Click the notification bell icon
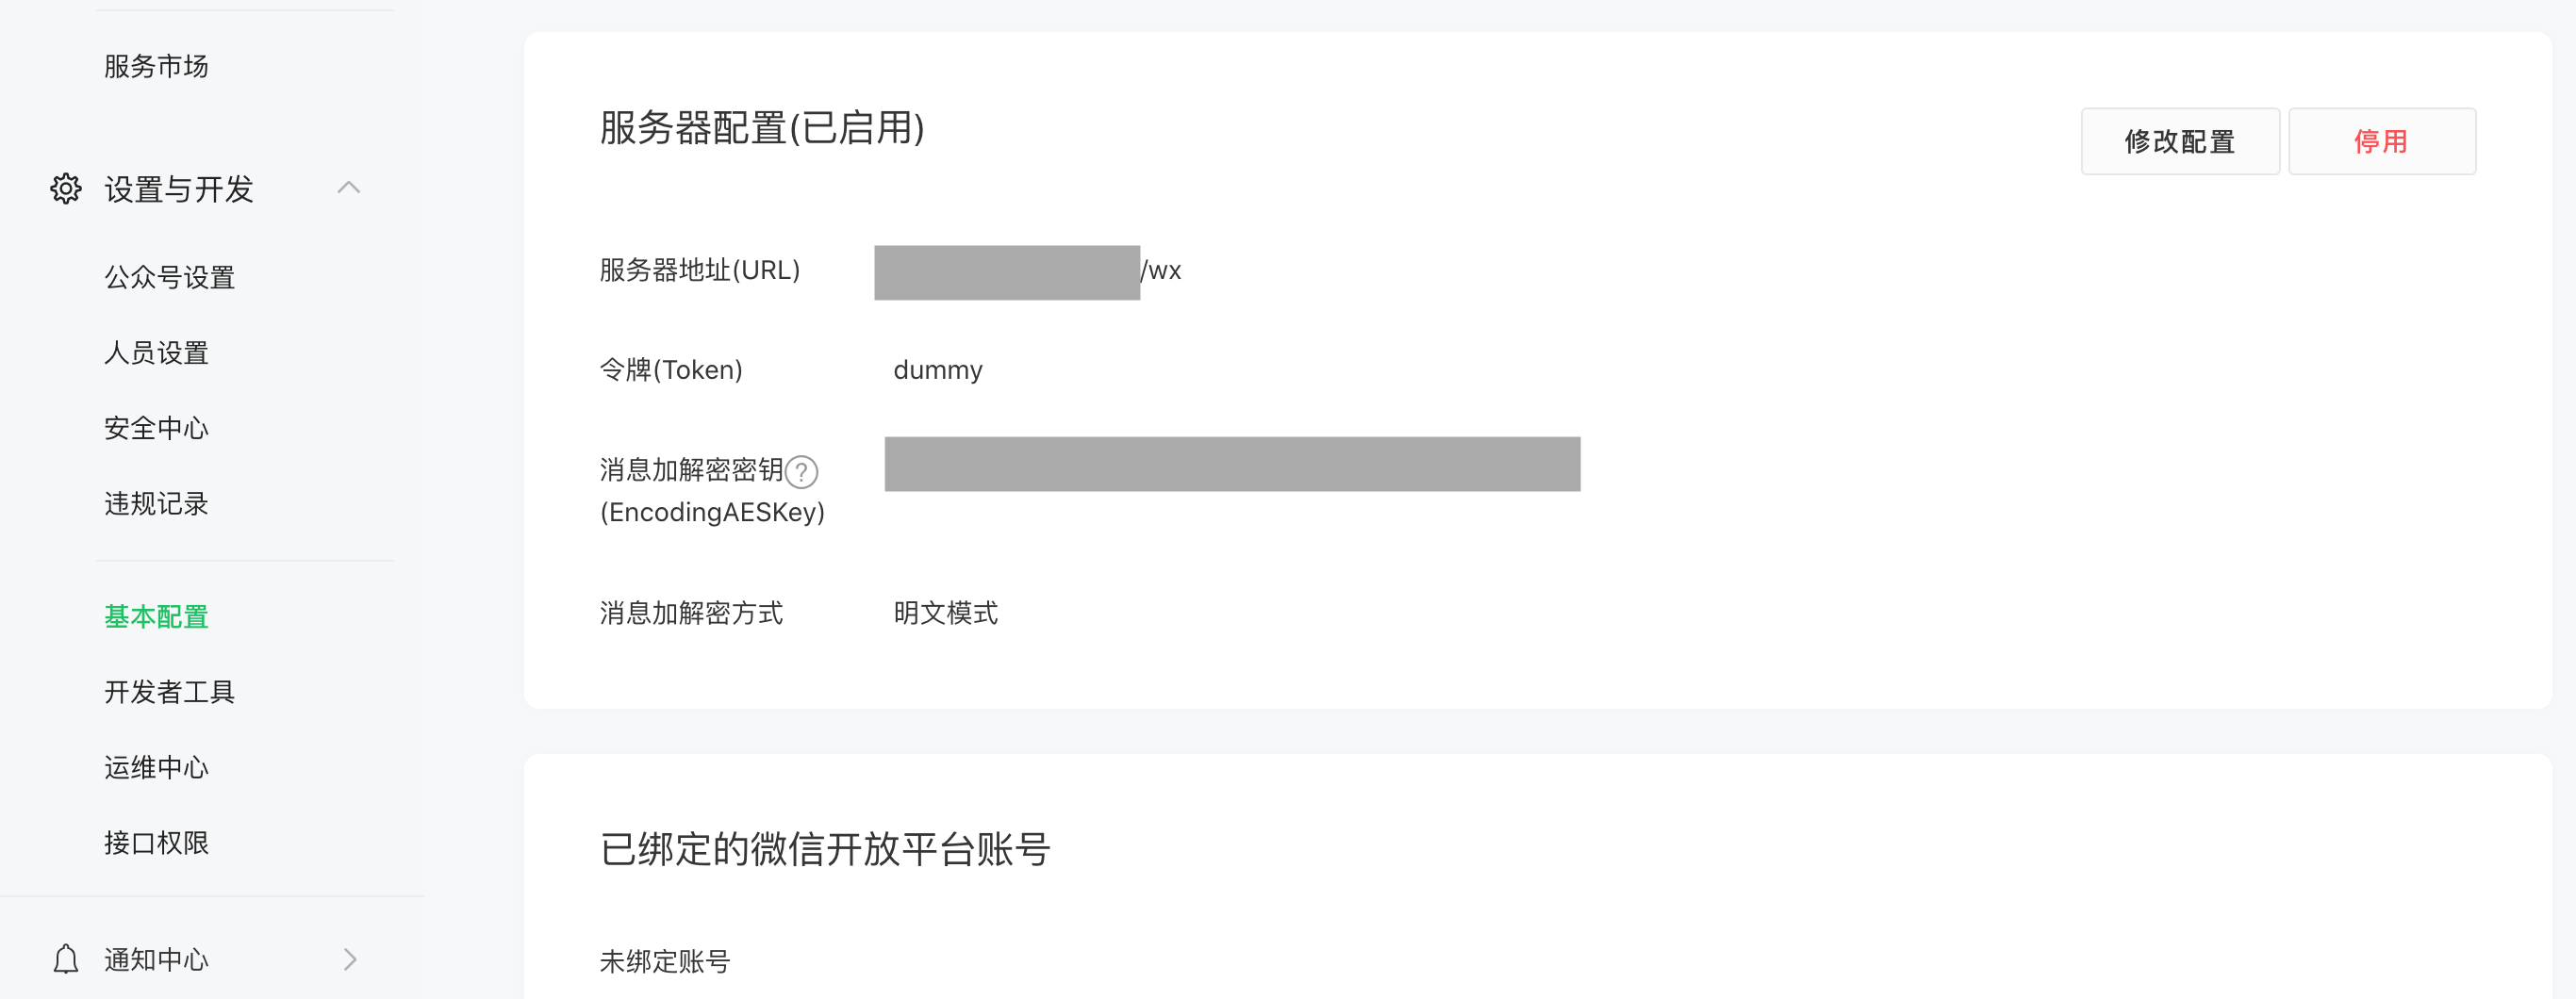 point(66,959)
